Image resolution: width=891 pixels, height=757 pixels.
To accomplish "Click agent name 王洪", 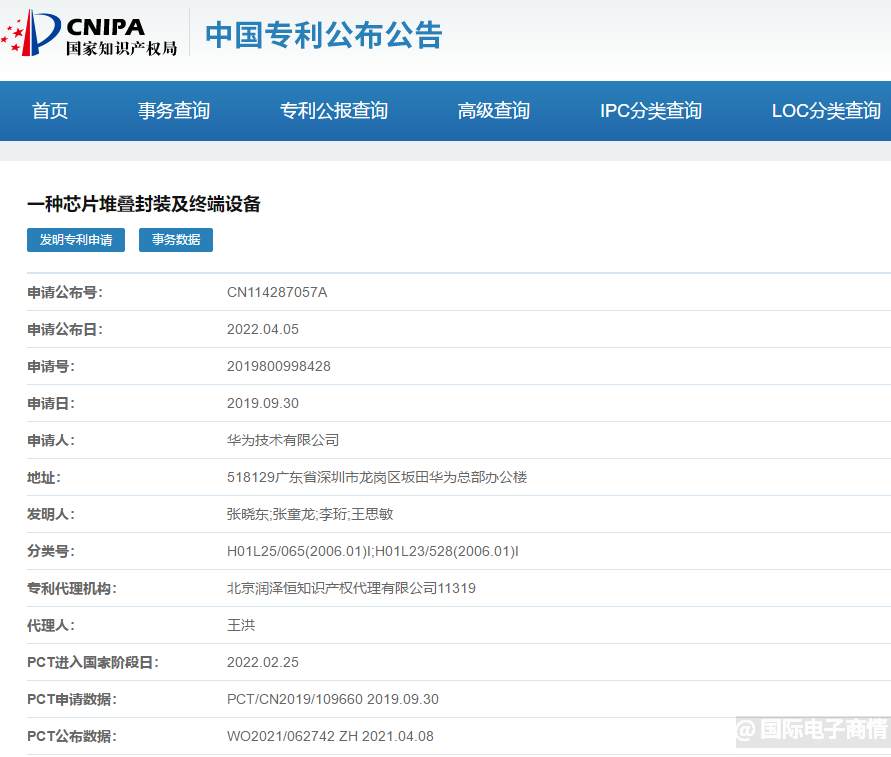I will point(241,625).
